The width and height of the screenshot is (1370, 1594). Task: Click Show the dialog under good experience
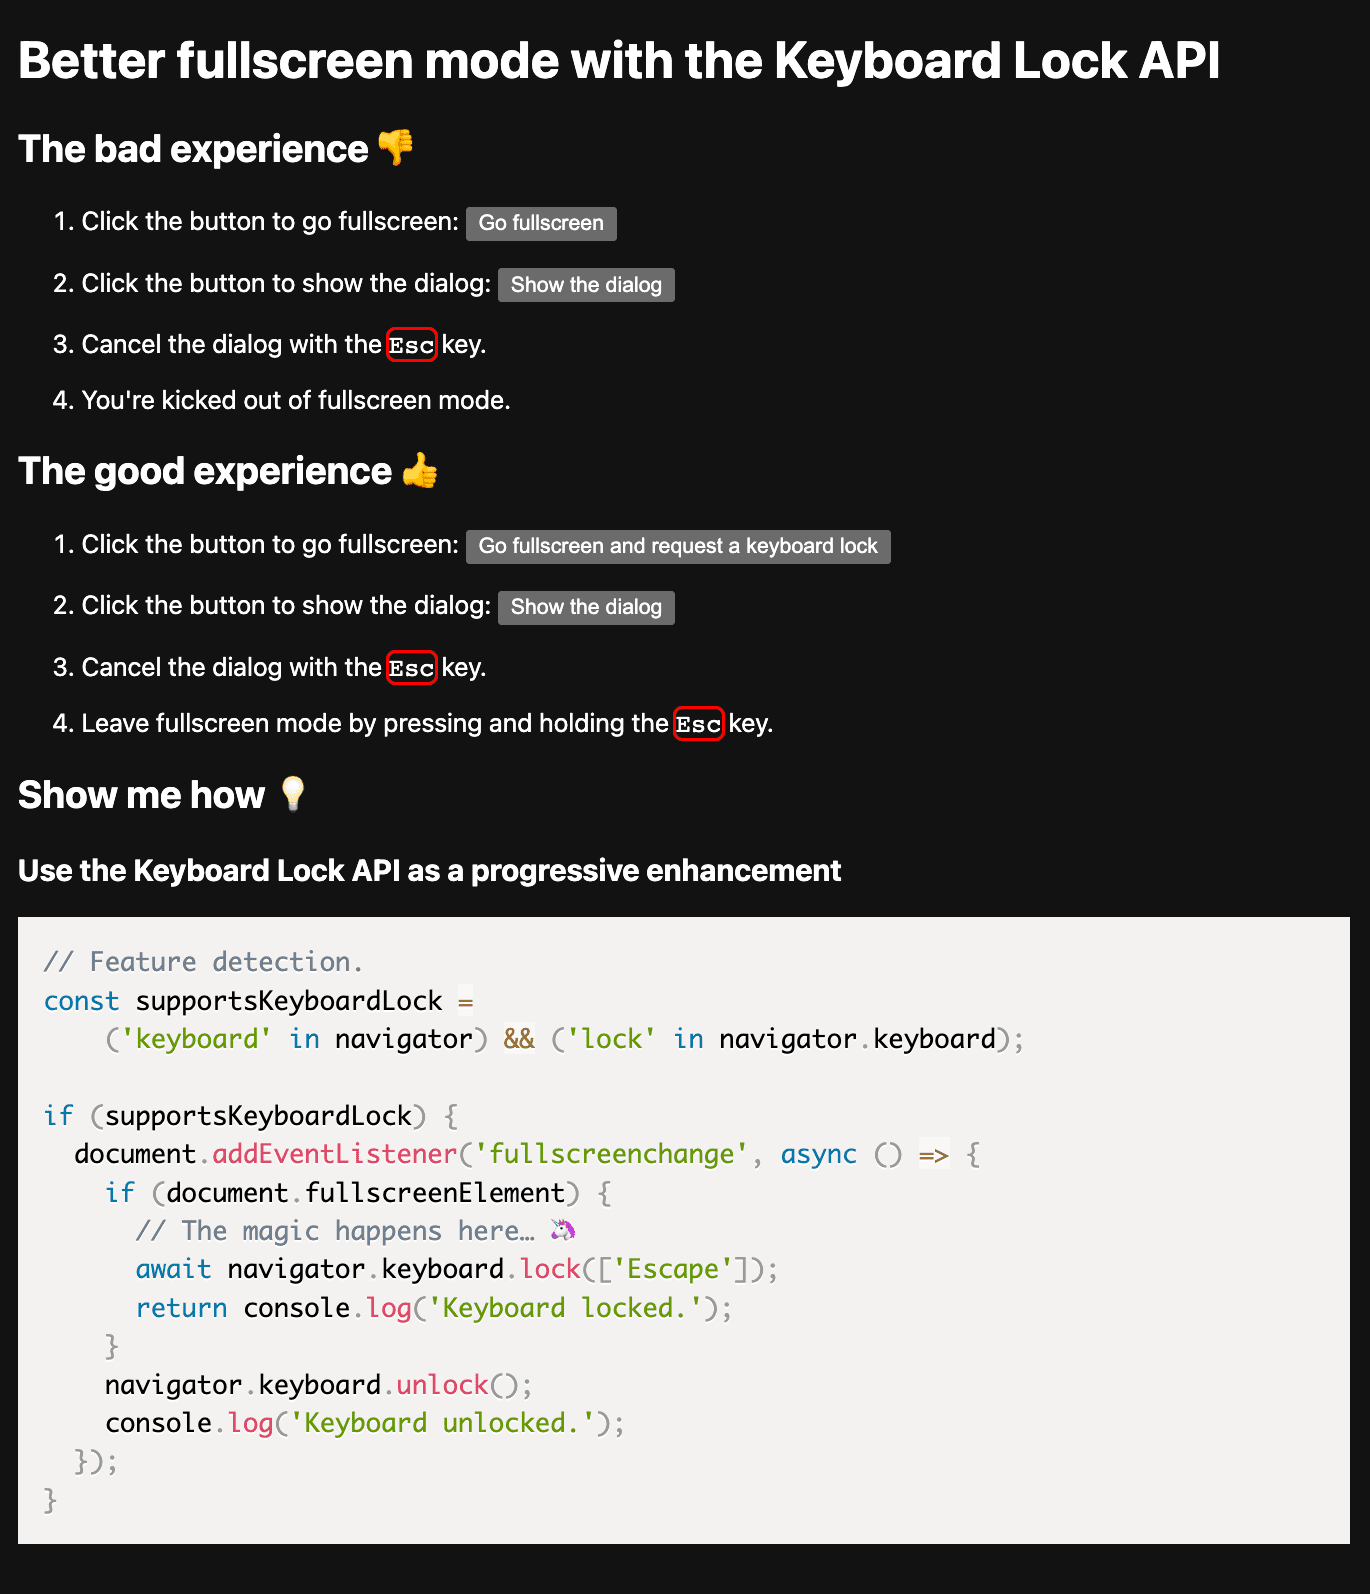coord(586,607)
